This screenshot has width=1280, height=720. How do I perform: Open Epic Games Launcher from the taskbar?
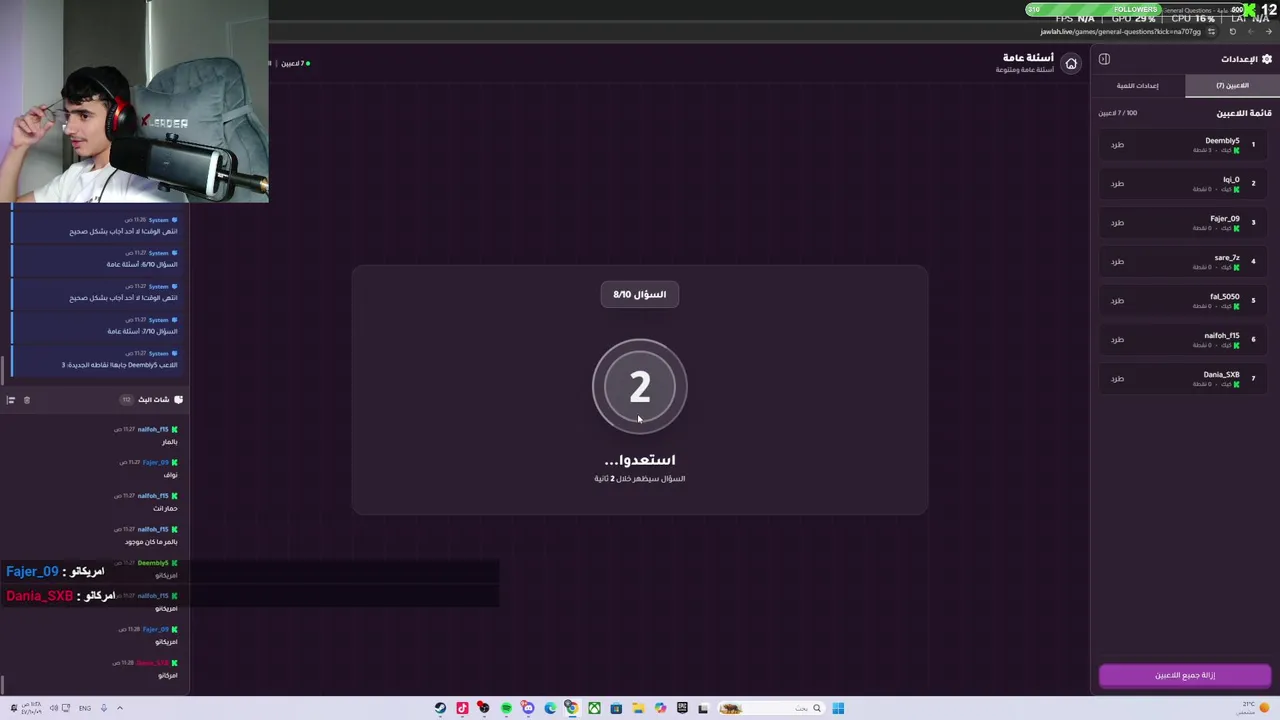point(682,708)
